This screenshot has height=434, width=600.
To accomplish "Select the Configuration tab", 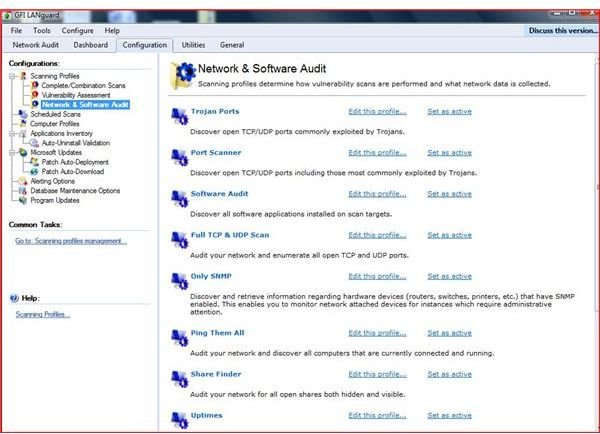I will [145, 45].
